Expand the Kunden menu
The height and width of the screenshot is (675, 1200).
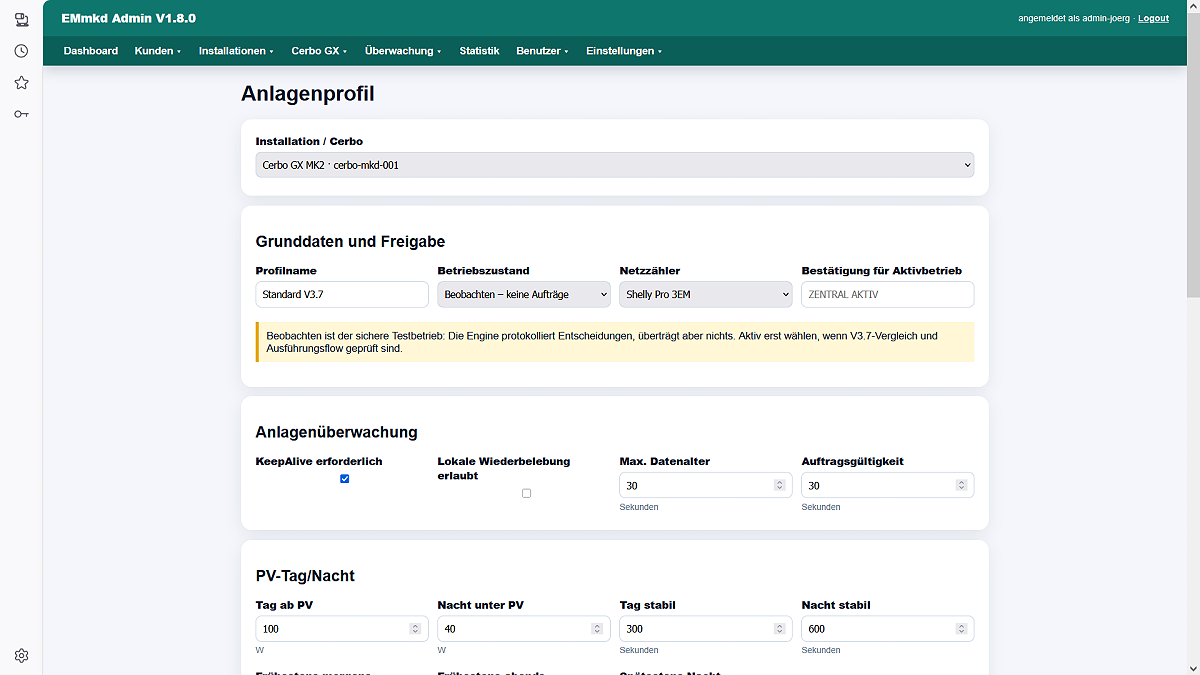pos(158,51)
